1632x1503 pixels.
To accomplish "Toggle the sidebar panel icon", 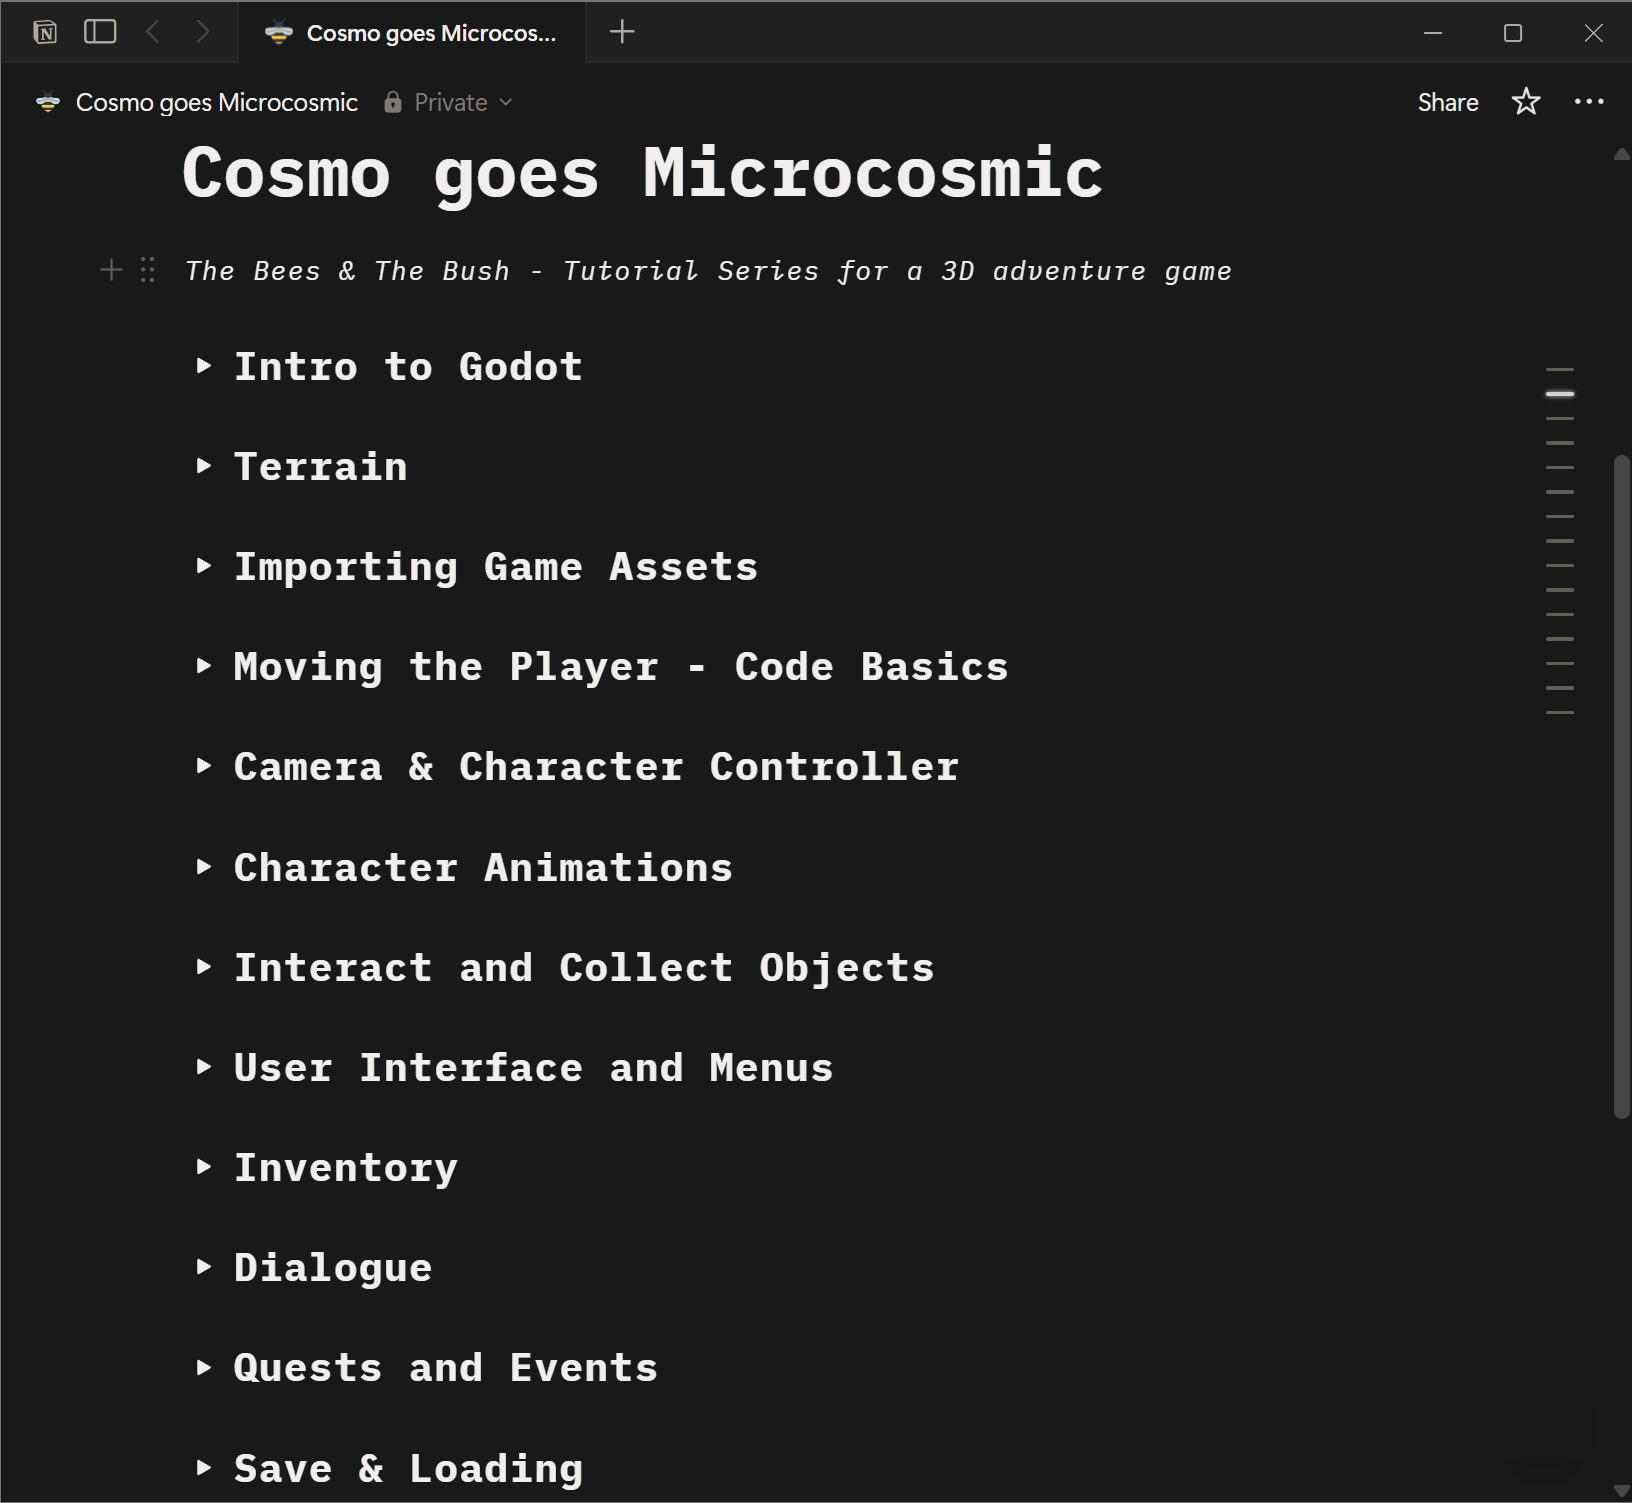I will (100, 32).
